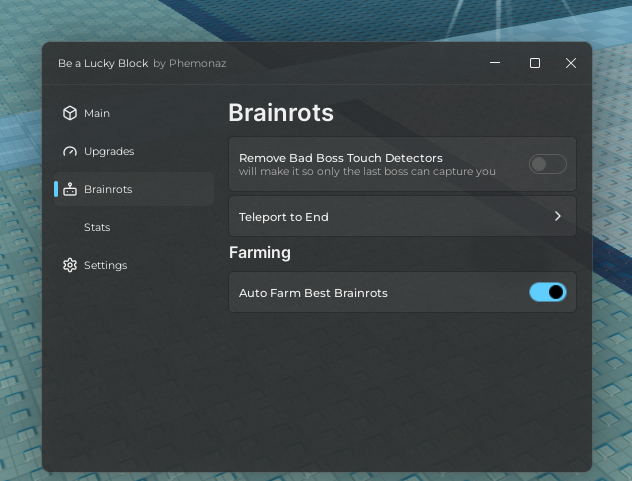This screenshot has height=481, width=632.
Task: Click the 'Farming' section heading
Action: (x=260, y=252)
